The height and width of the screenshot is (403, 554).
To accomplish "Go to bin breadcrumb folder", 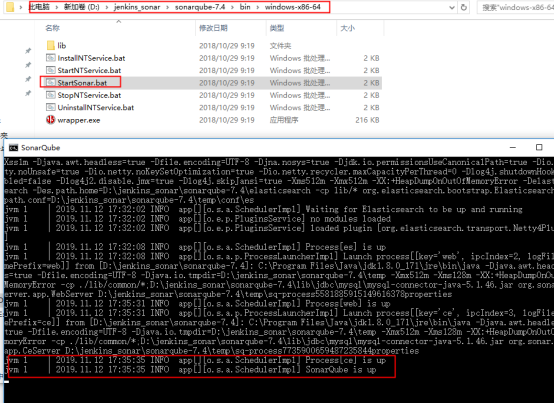I will [x=245, y=7].
